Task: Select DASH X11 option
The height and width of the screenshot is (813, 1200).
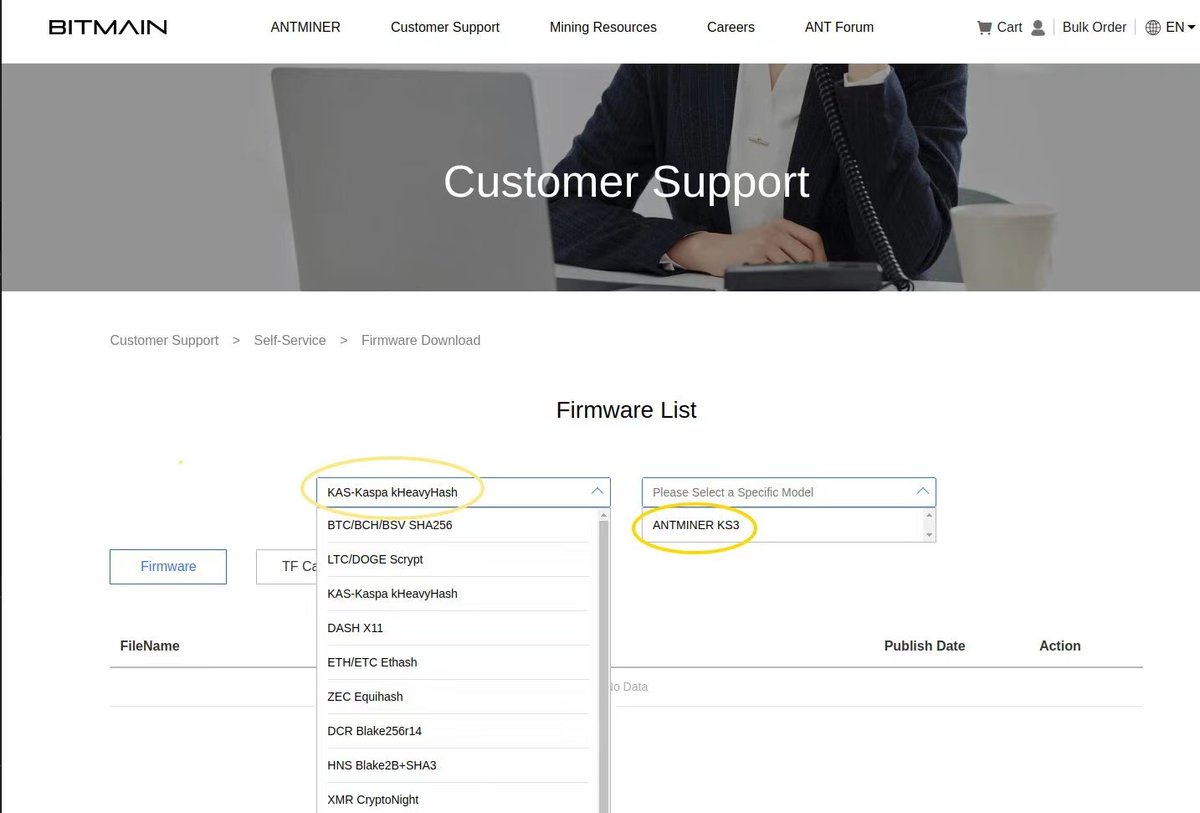Action: pyautogui.click(x=458, y=628)
